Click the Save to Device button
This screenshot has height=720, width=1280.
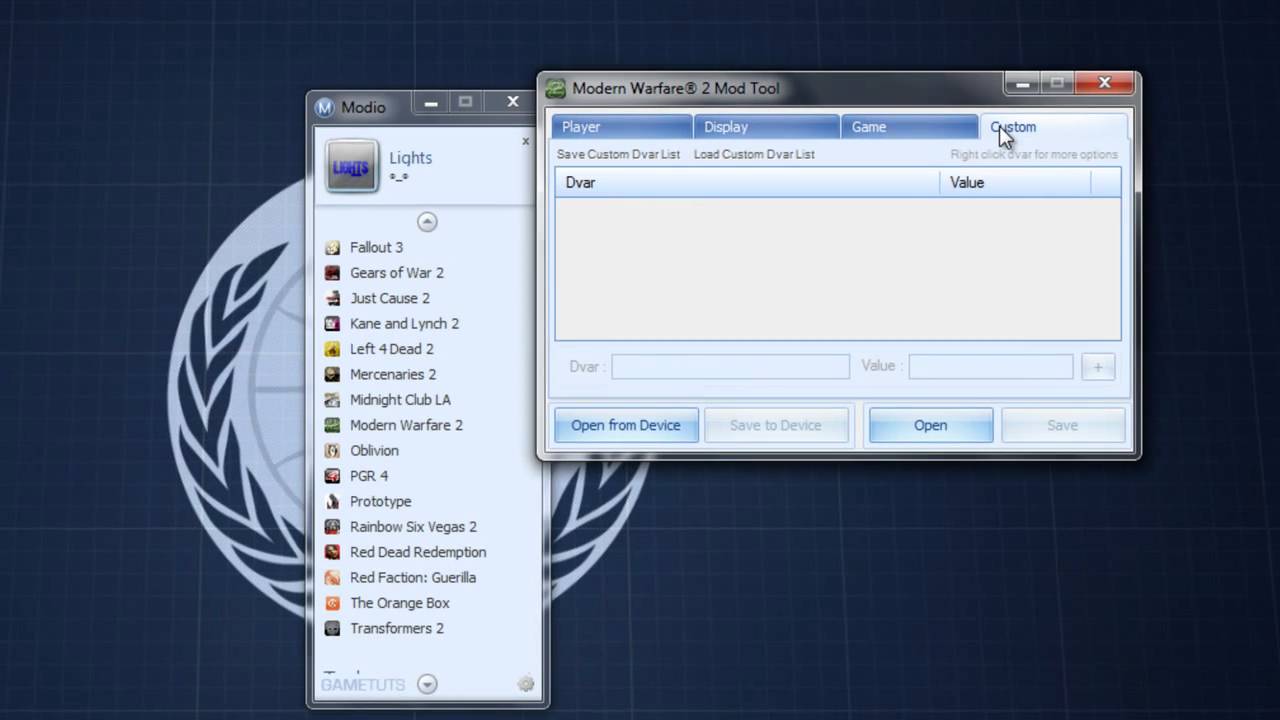point(775,425)
